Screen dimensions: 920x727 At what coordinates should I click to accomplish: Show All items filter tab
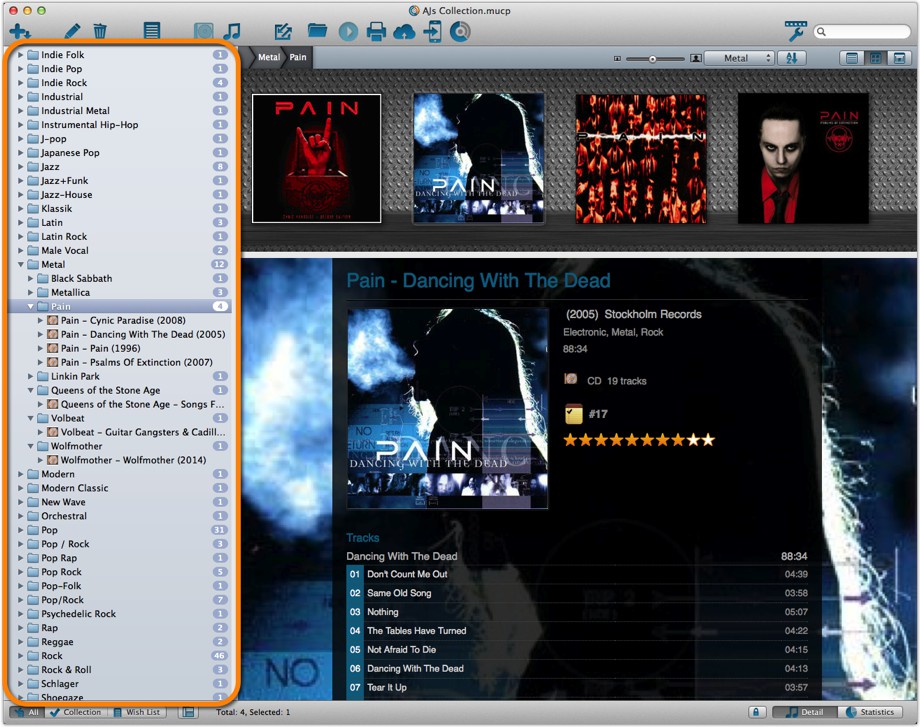coord(27,712)
